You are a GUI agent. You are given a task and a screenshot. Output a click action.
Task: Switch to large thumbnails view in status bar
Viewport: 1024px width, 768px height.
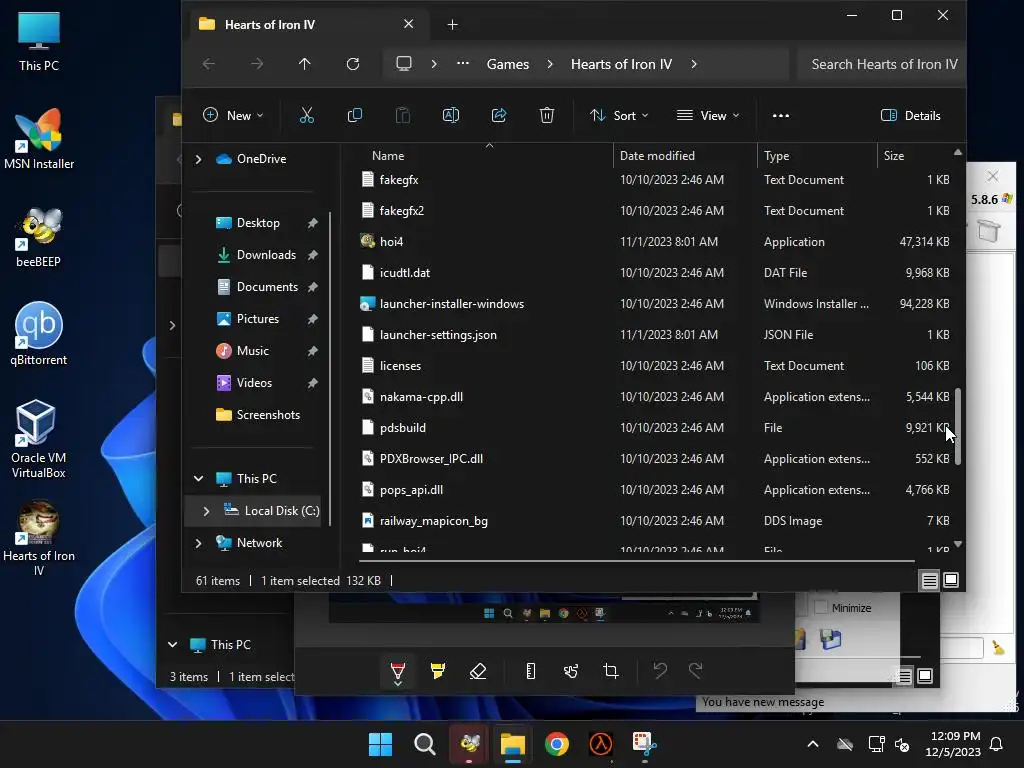click(x=951, y=580)
